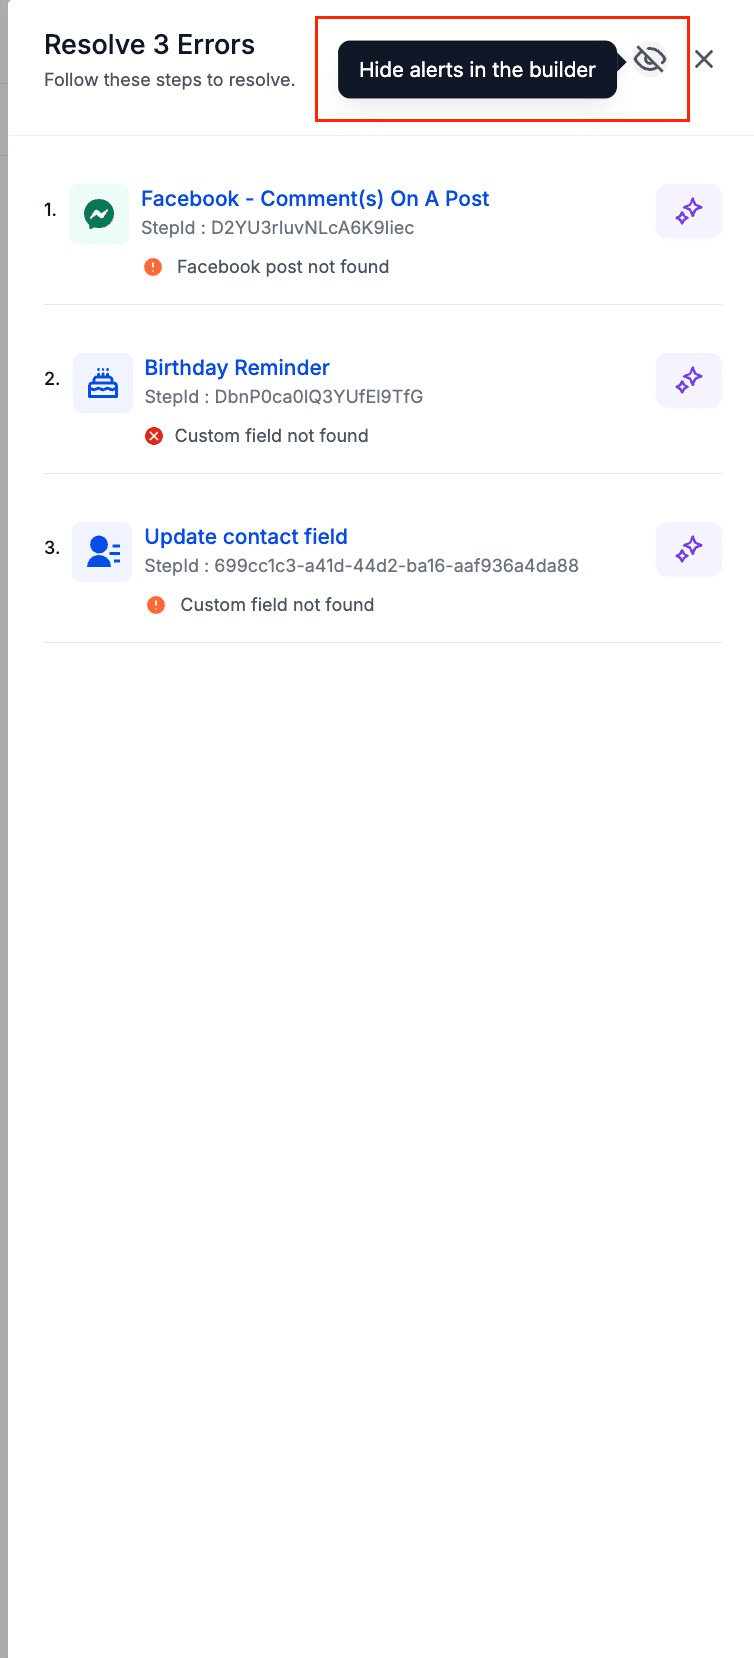
Task: Click the Hide alerts in the builder tooltip
Action: tap(477, 70)
